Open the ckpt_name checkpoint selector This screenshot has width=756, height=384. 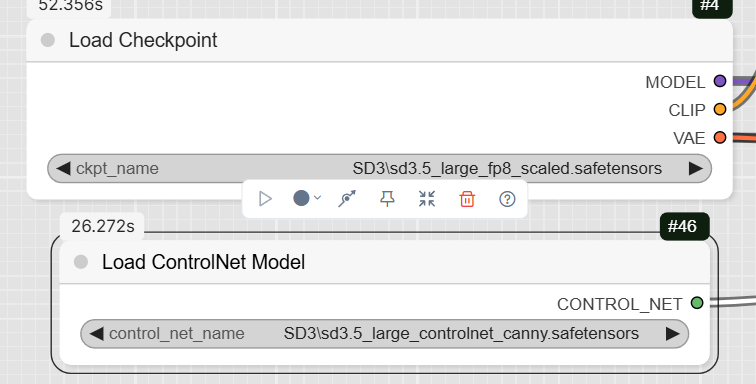(379, 168)
